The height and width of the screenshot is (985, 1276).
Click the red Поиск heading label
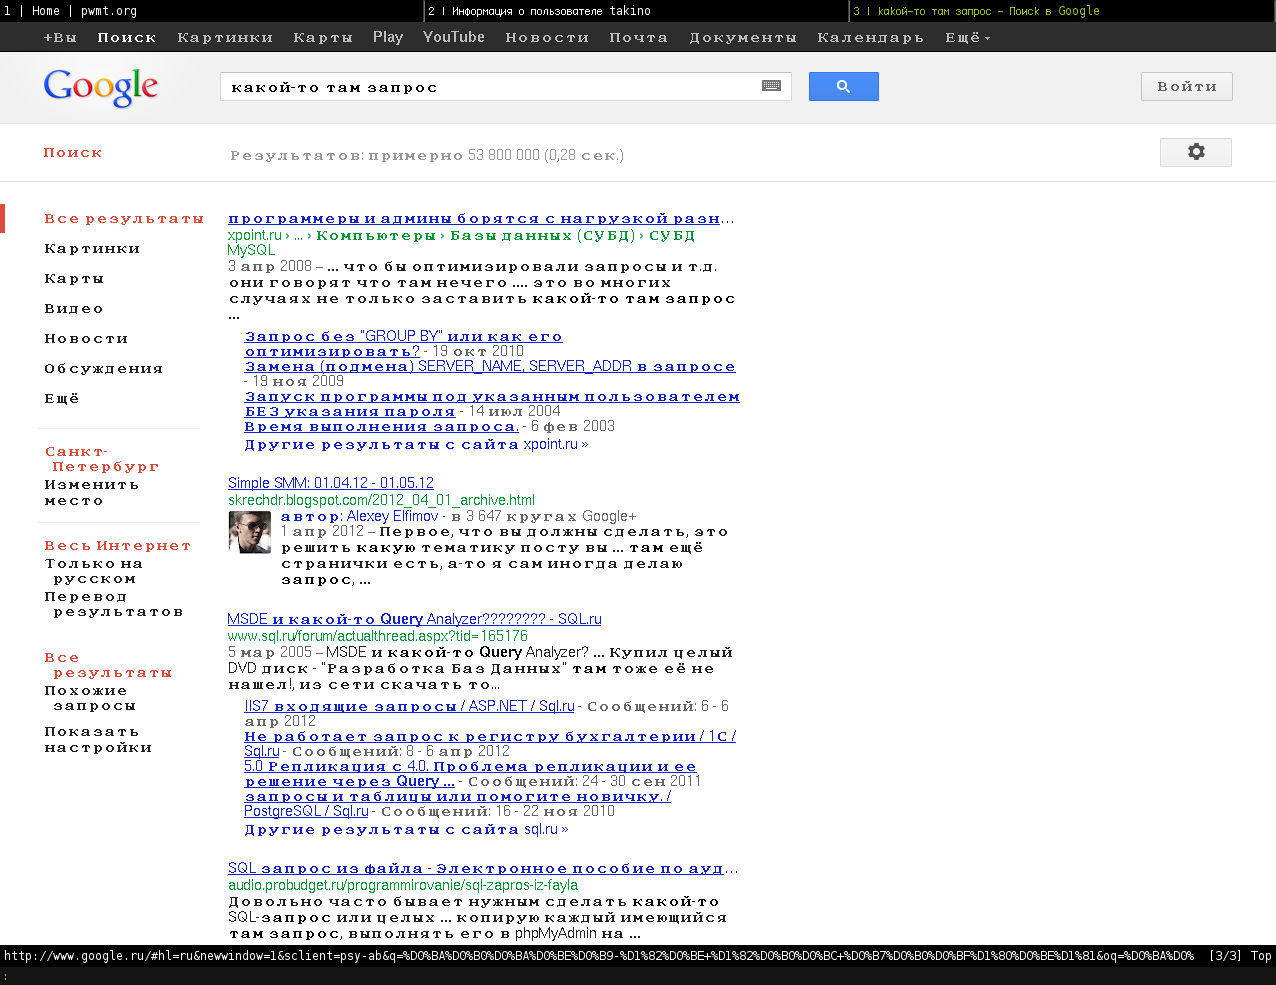pyautogui.click(x=73, y=153)
